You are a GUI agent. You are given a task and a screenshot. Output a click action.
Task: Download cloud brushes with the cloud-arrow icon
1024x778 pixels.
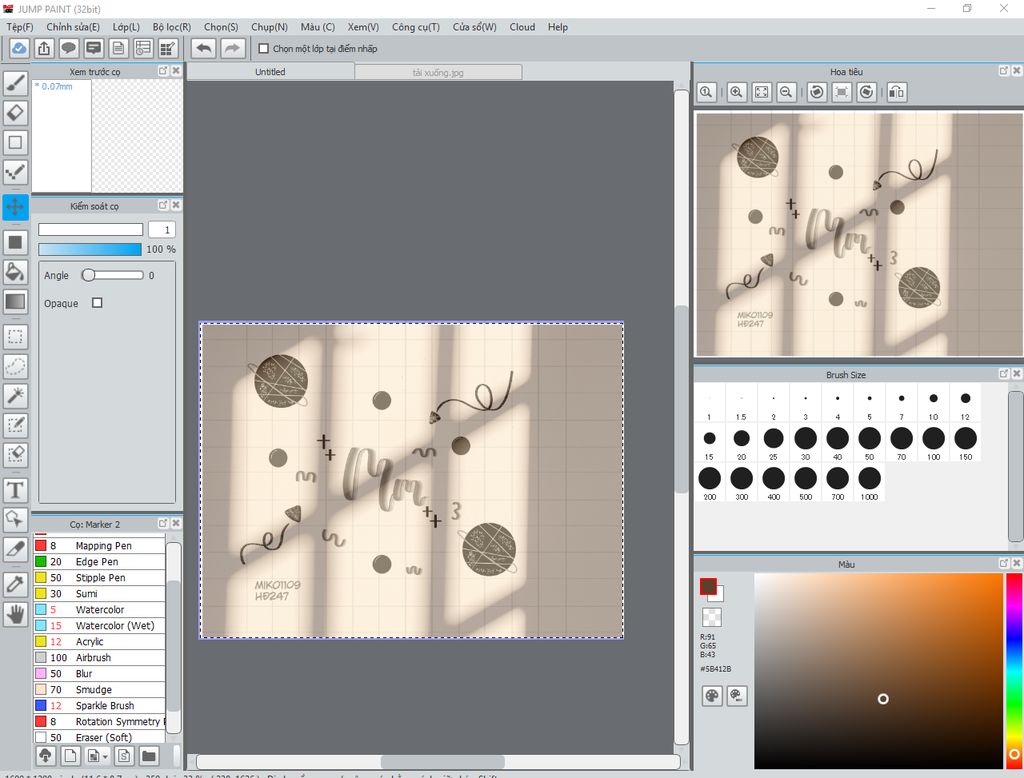click(x=45, y=756)
